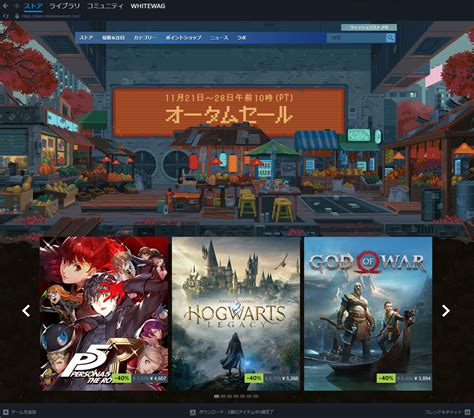The width and height of the screenshot is (474, 418).
Task: Click the Persona 5 discounted price
Action: coord(158,378)
